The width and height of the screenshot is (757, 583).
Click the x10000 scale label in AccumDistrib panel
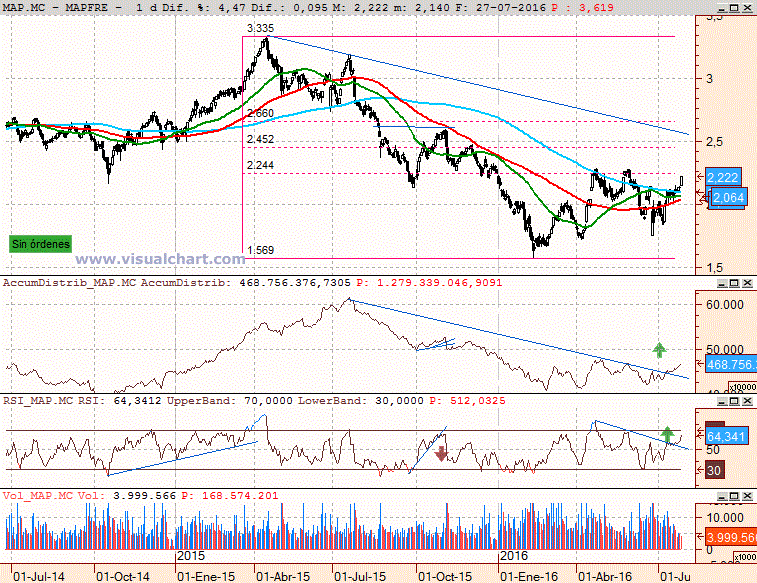tap(743, 387)
